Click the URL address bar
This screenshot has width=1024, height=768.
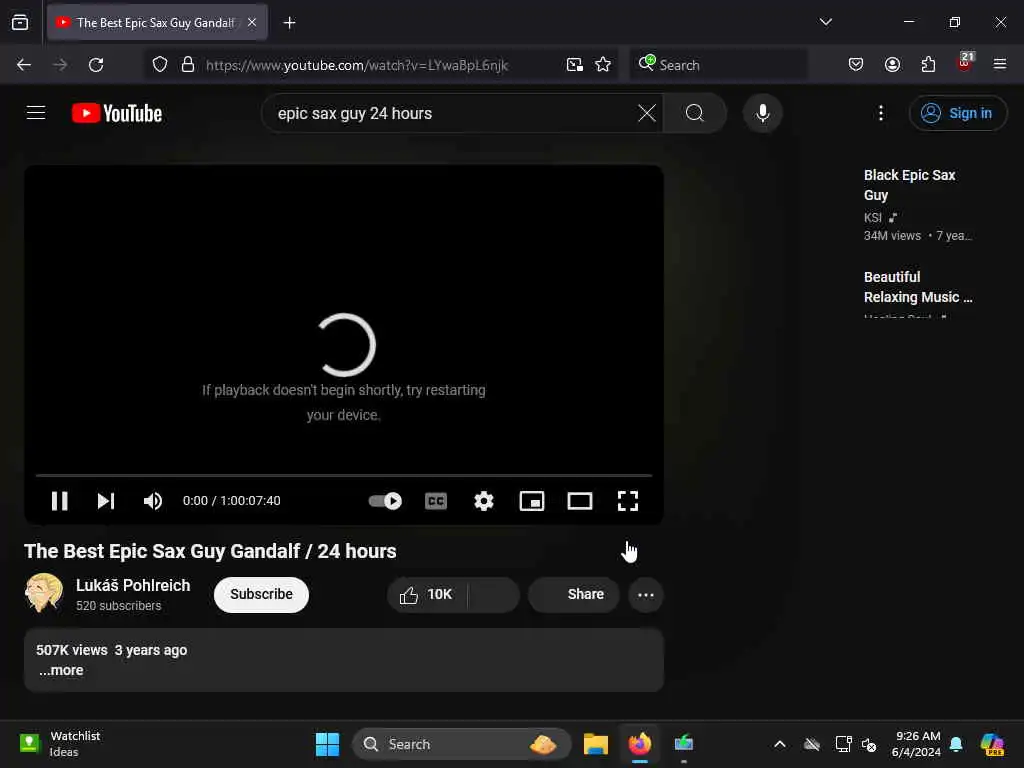pos(380,65)
